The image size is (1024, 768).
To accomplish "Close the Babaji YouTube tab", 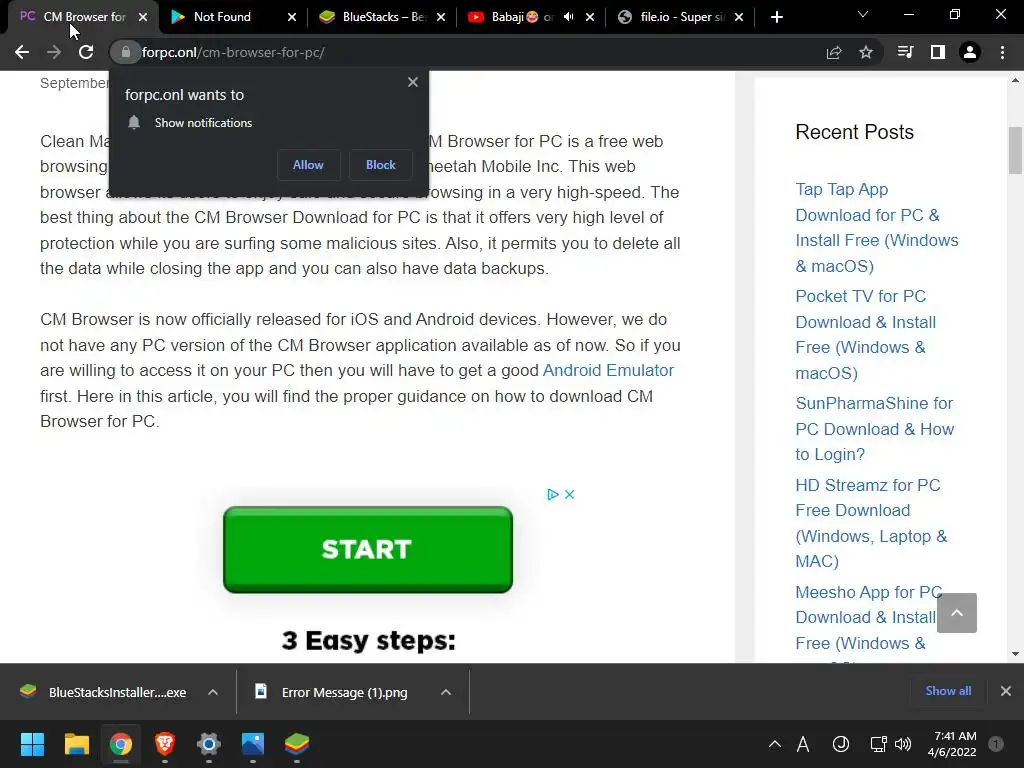I will point(590,17).
